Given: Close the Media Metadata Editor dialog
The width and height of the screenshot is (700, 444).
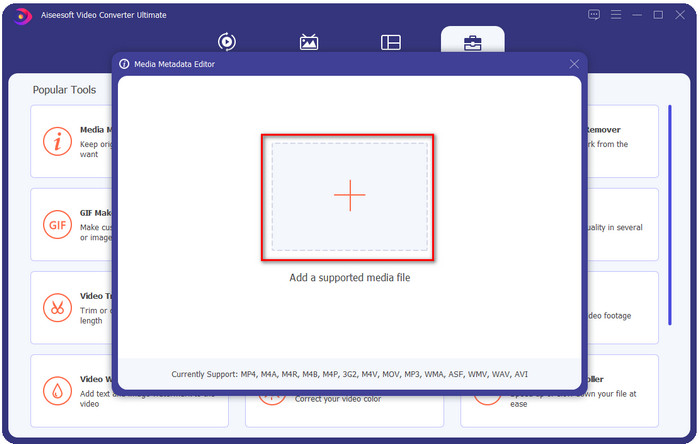Looking at the screenshot, I should [x=574, y=64].
